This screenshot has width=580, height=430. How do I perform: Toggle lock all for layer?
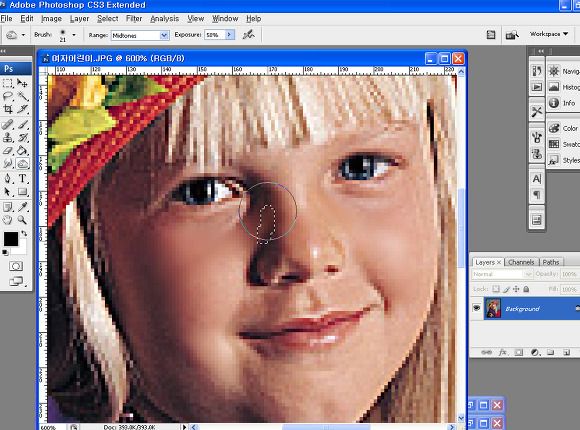[x=526, y=289]
